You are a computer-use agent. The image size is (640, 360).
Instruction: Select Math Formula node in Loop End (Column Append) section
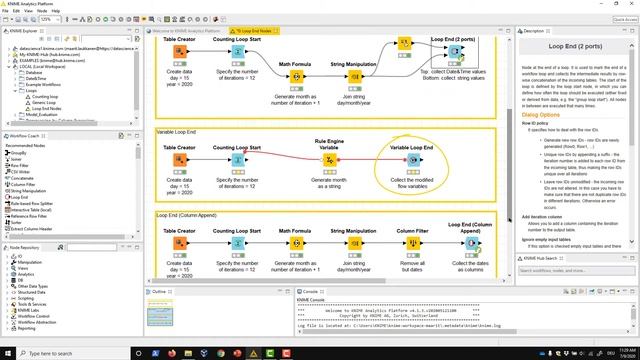[x=296, y=243]
